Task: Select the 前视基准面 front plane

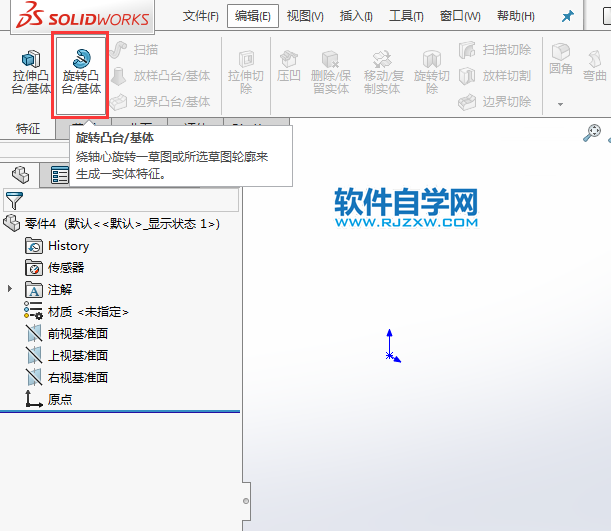Action: [x=66, y=333]
